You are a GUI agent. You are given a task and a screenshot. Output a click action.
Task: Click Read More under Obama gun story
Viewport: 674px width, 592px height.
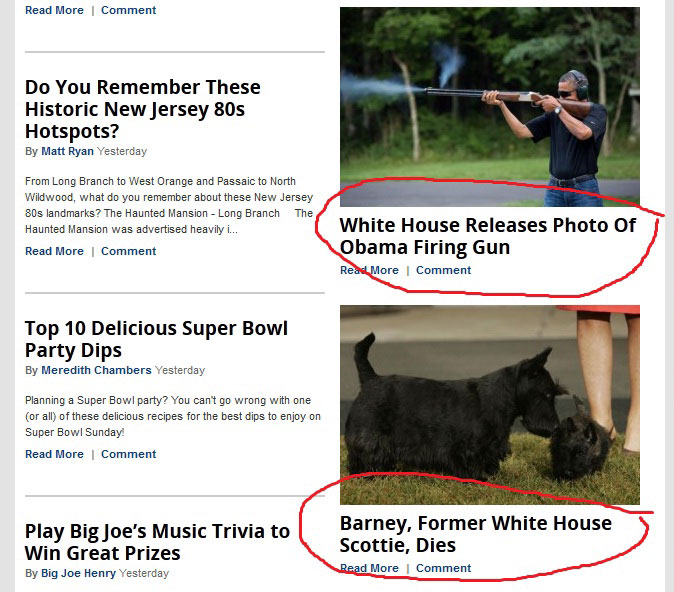tap(369, 270)
